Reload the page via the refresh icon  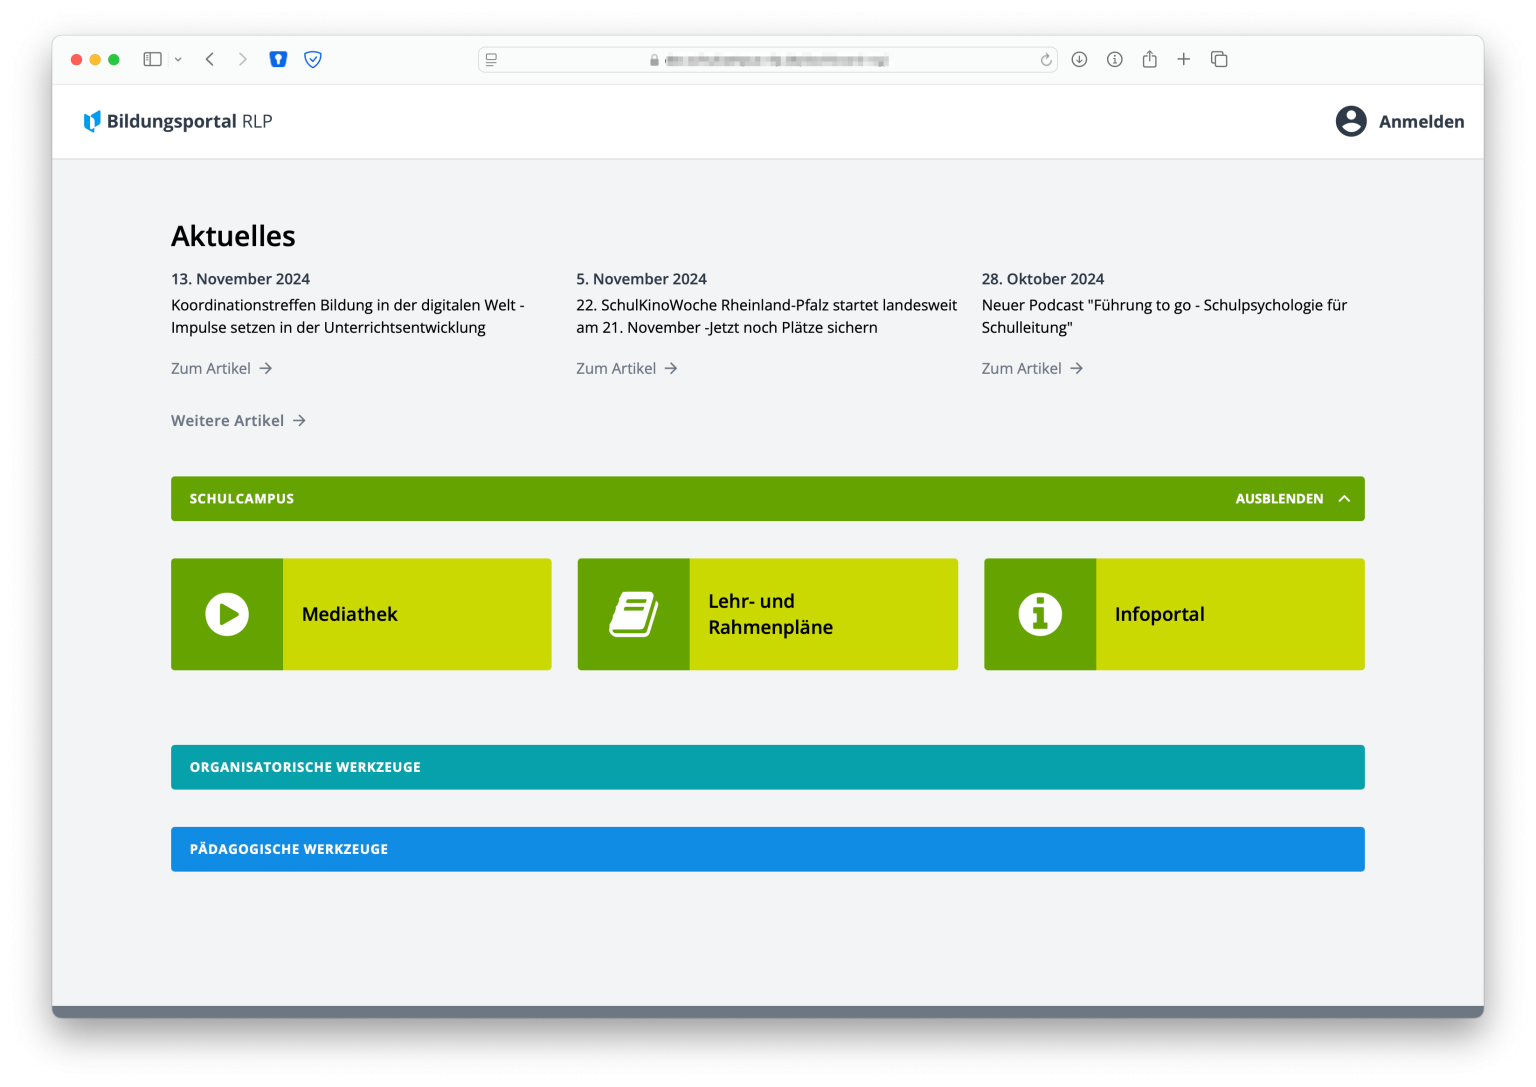coord(1046,59)
